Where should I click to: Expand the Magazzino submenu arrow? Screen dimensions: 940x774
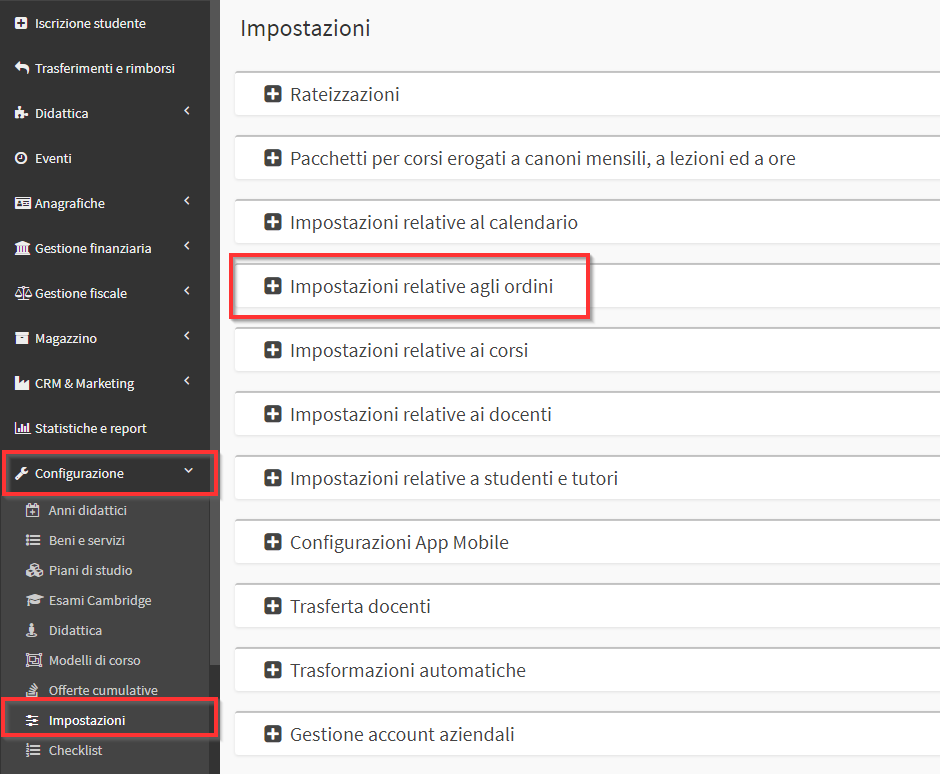(187, 336)
